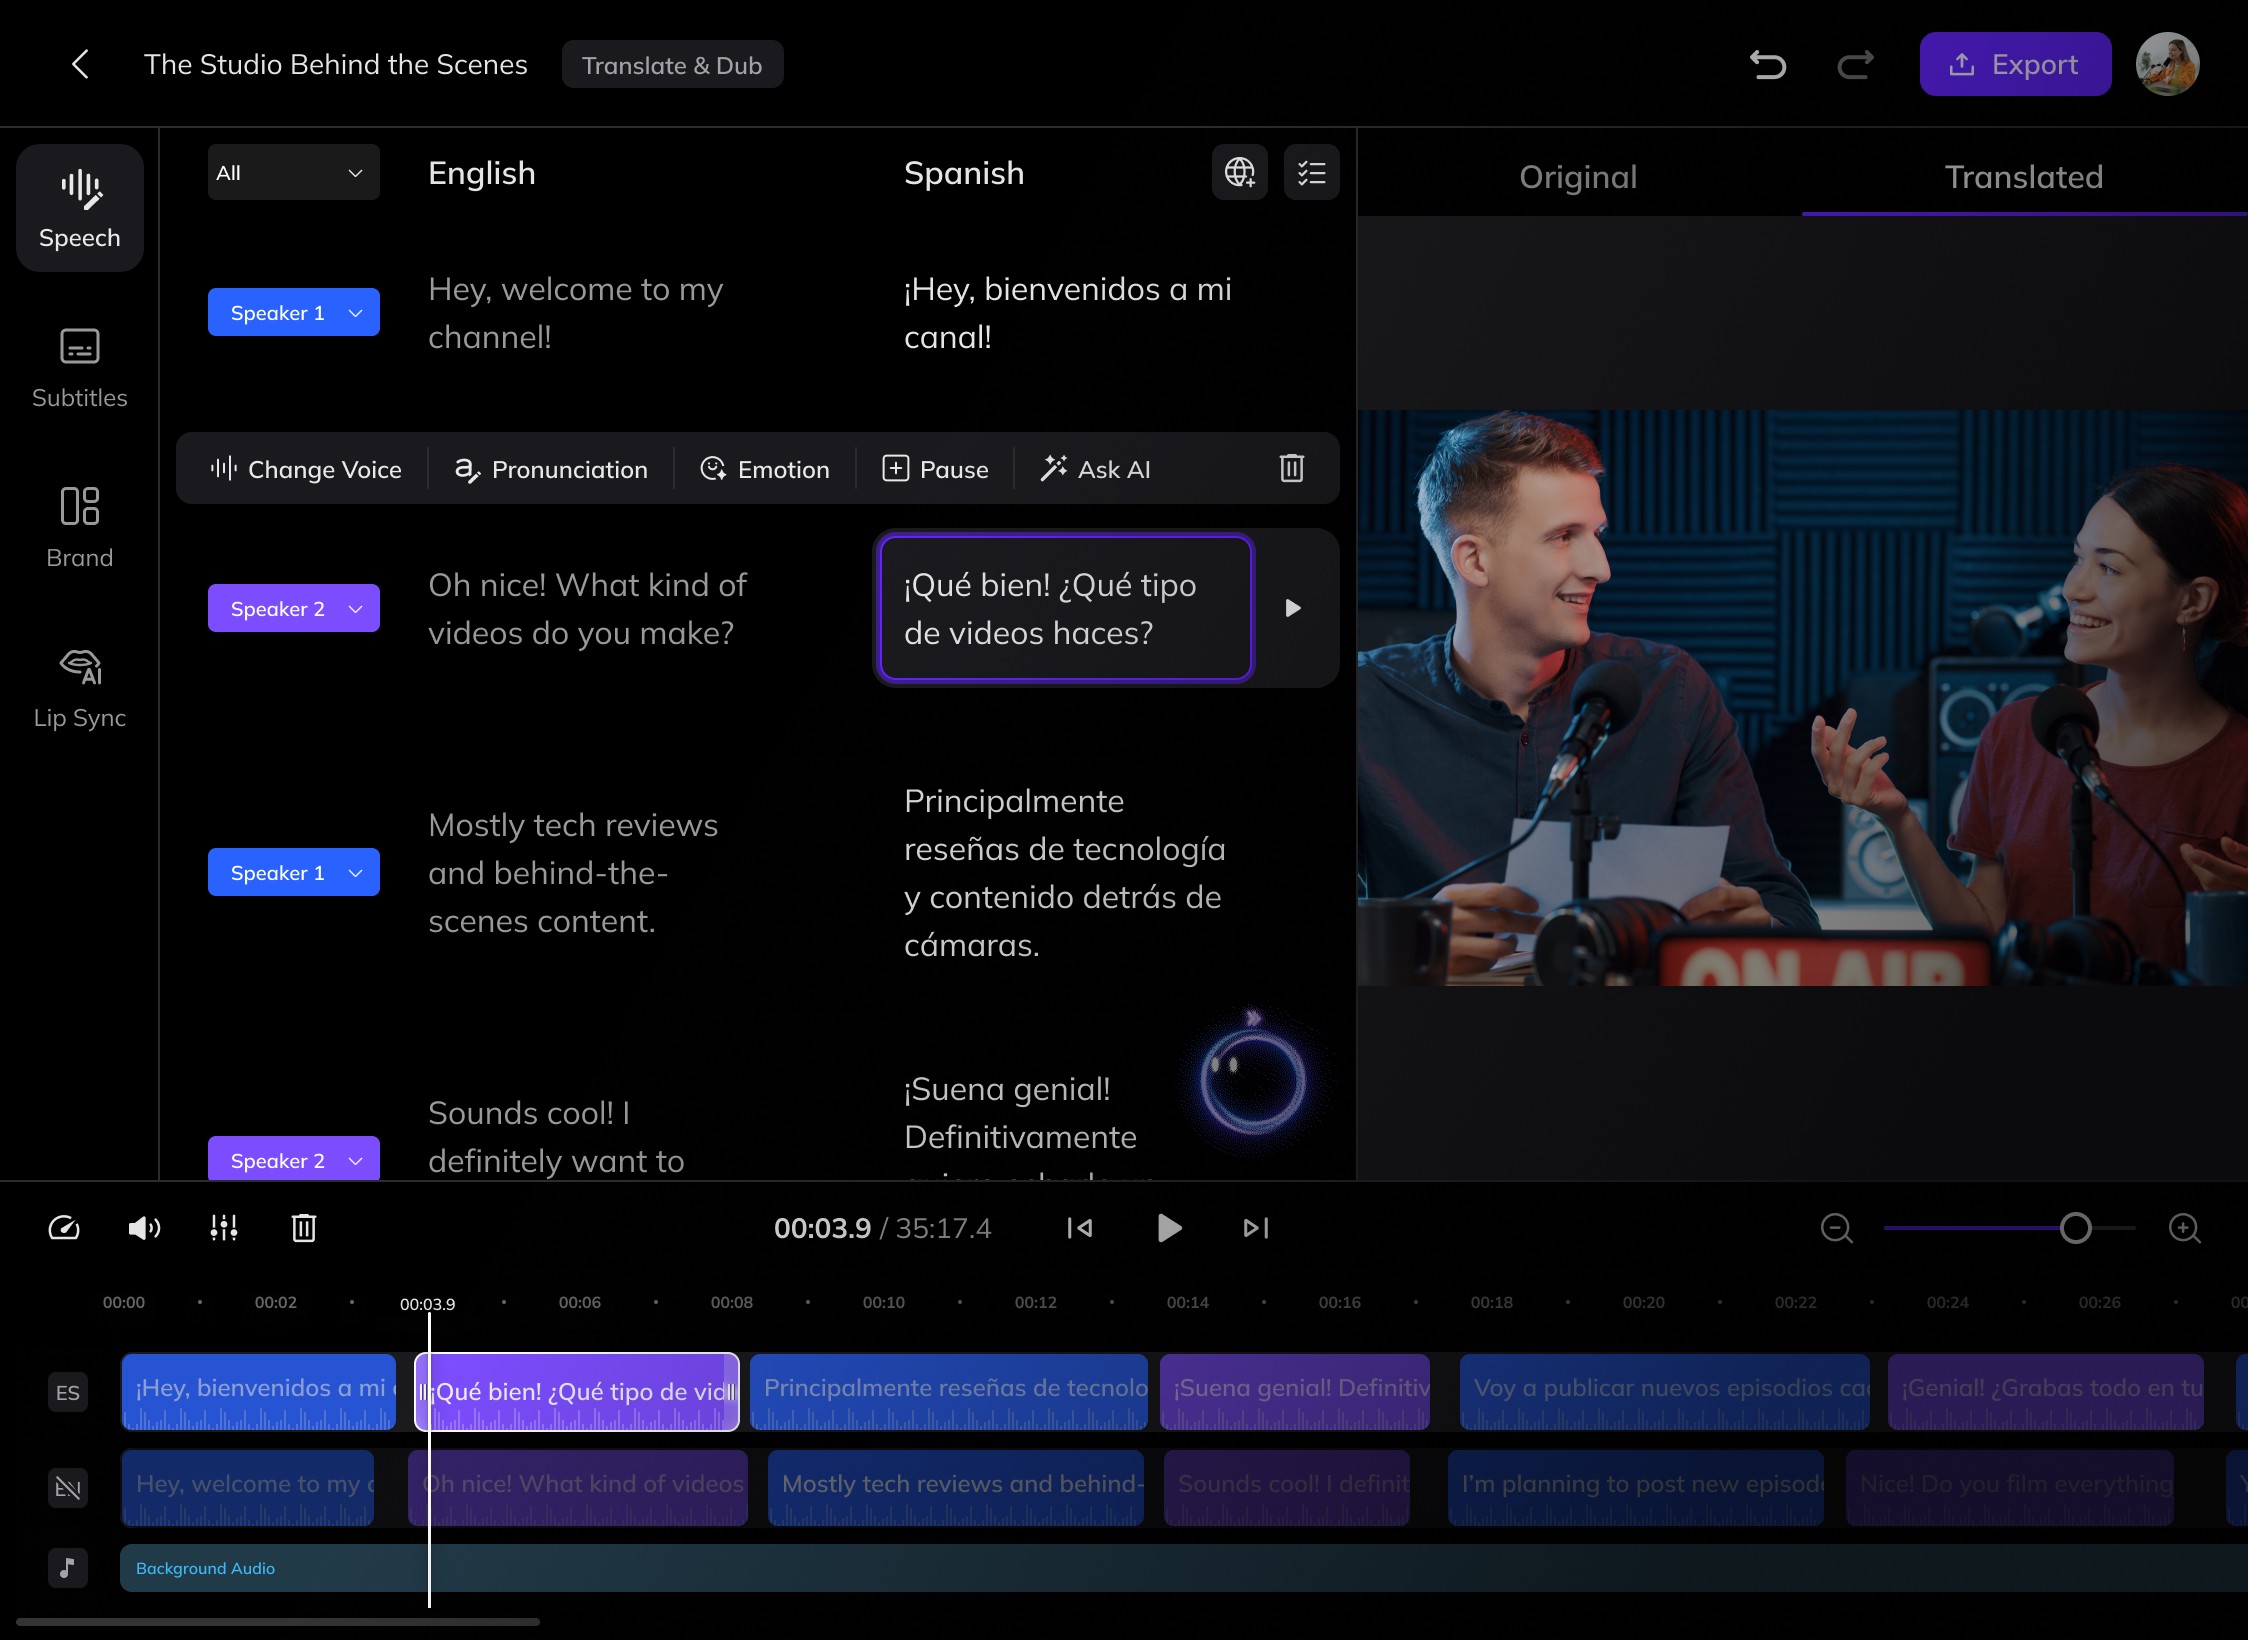Open Speaker 2 dropdown for second line

point(293,608)
